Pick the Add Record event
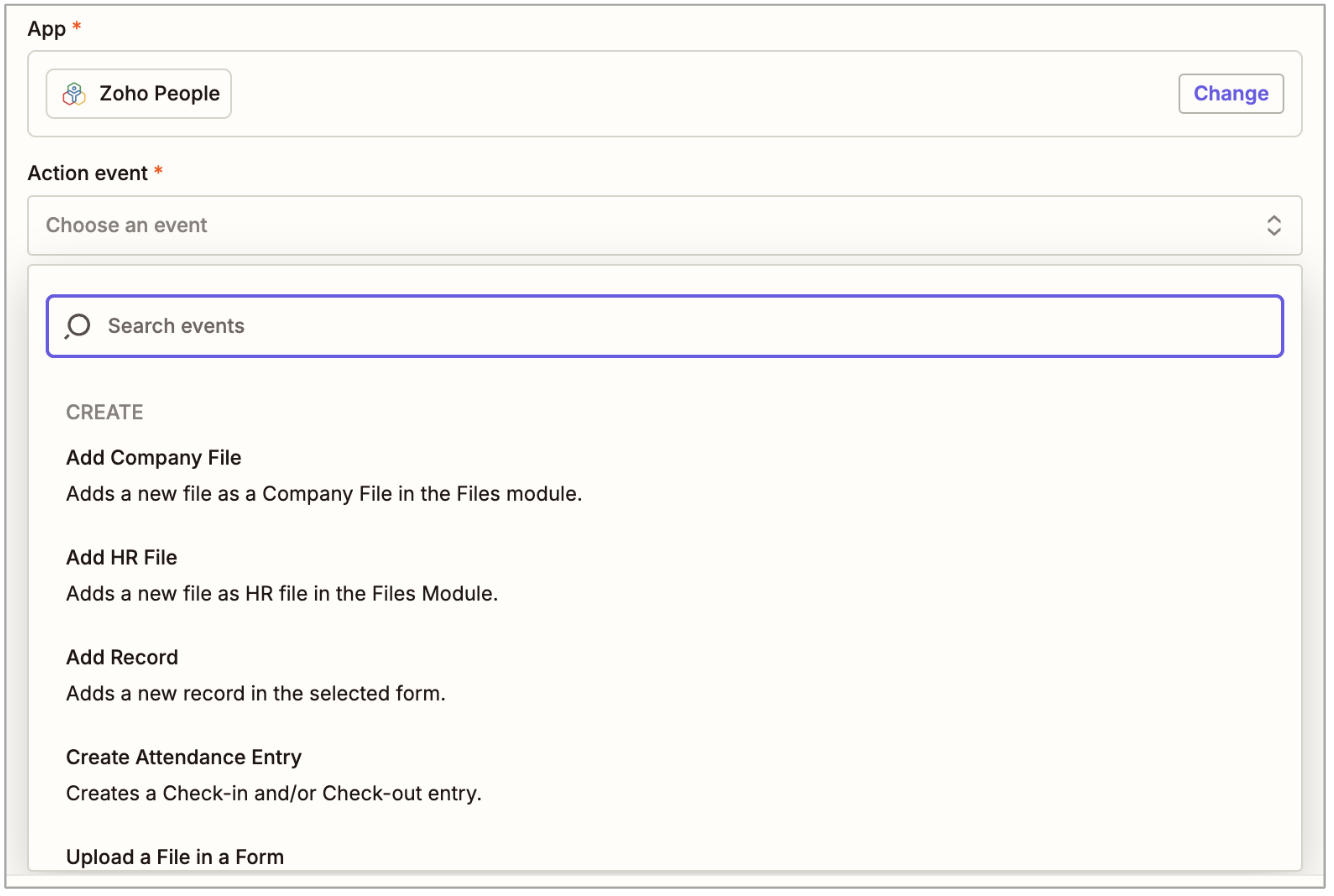Viewport: 1334px width, 896px height. [122, 657]
